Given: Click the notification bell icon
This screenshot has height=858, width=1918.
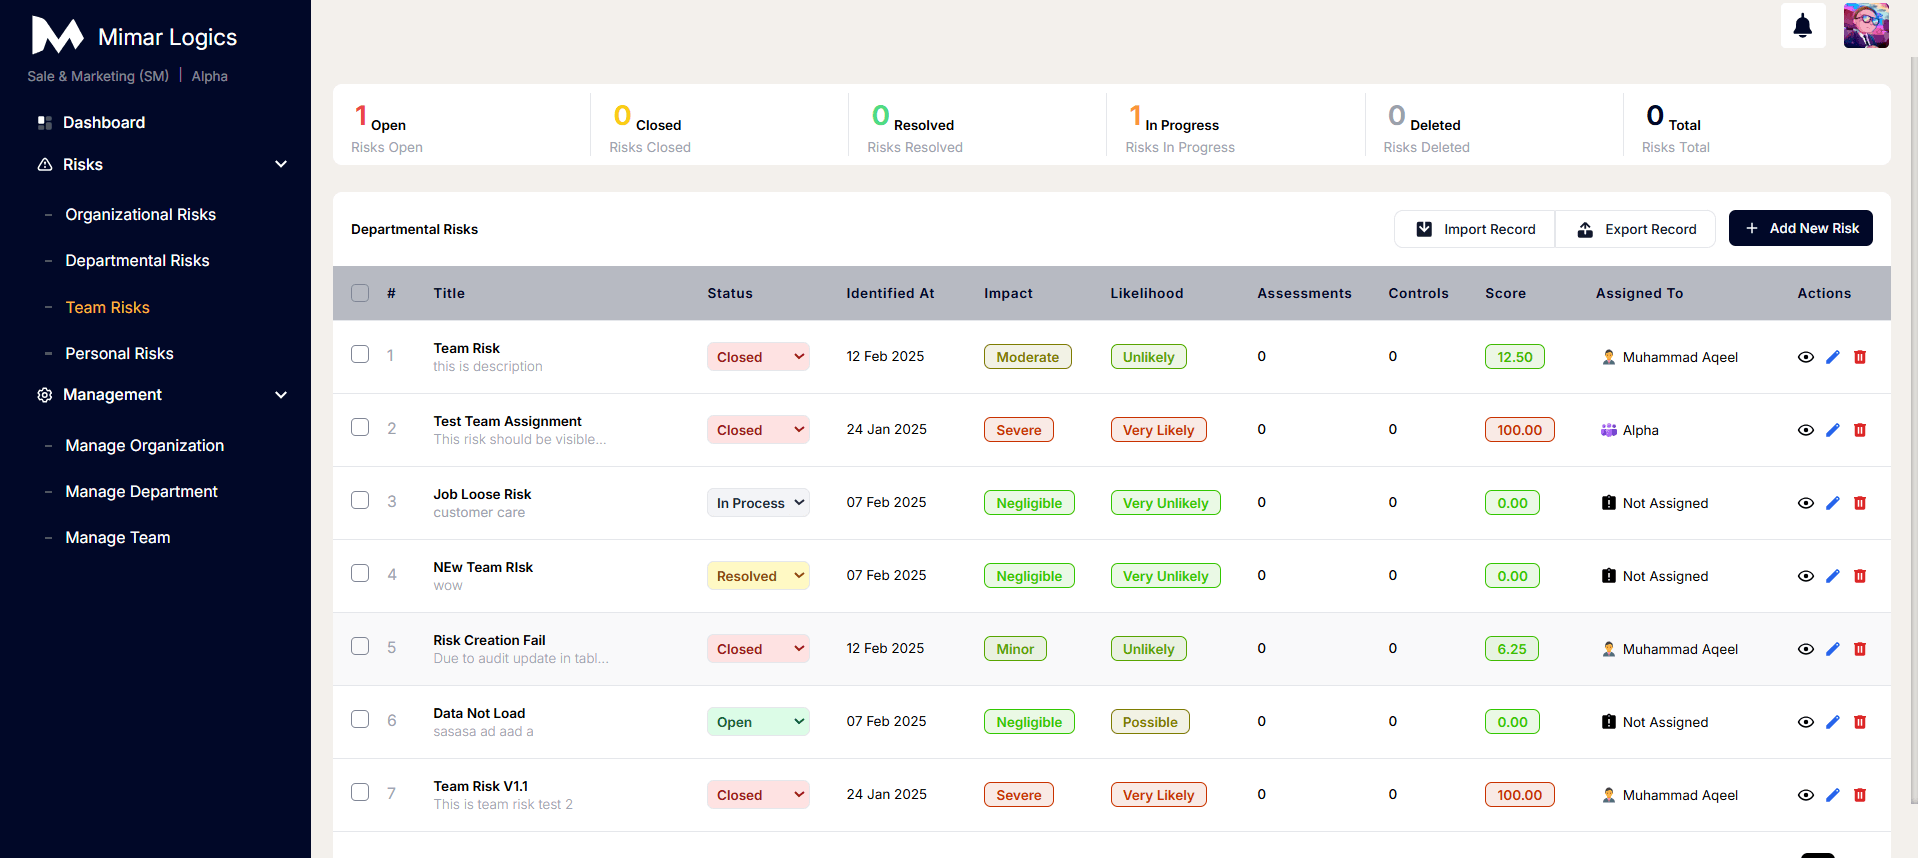Looking at the screenshot, I should (x=1802, y=26).
